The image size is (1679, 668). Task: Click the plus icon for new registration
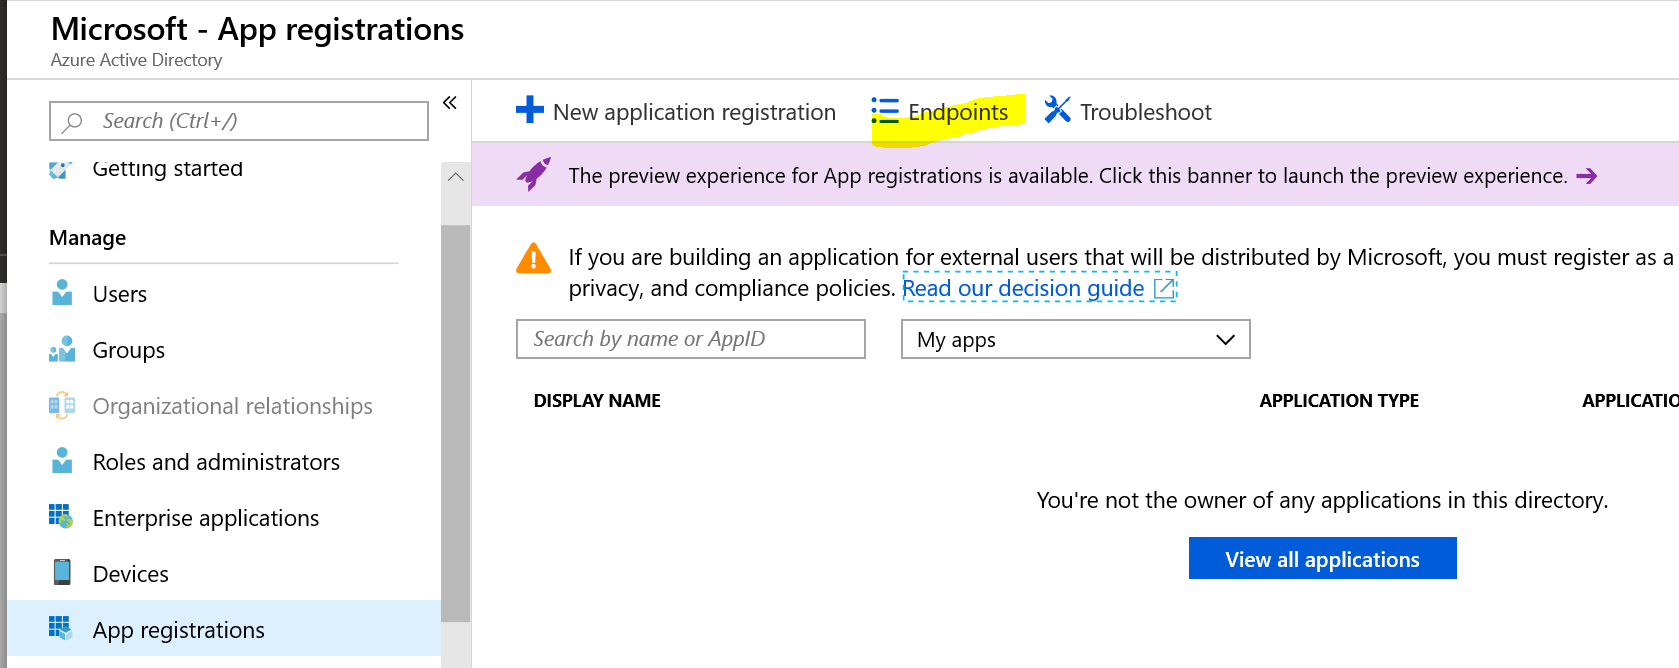pyautogui.click(x=529, y=110)
